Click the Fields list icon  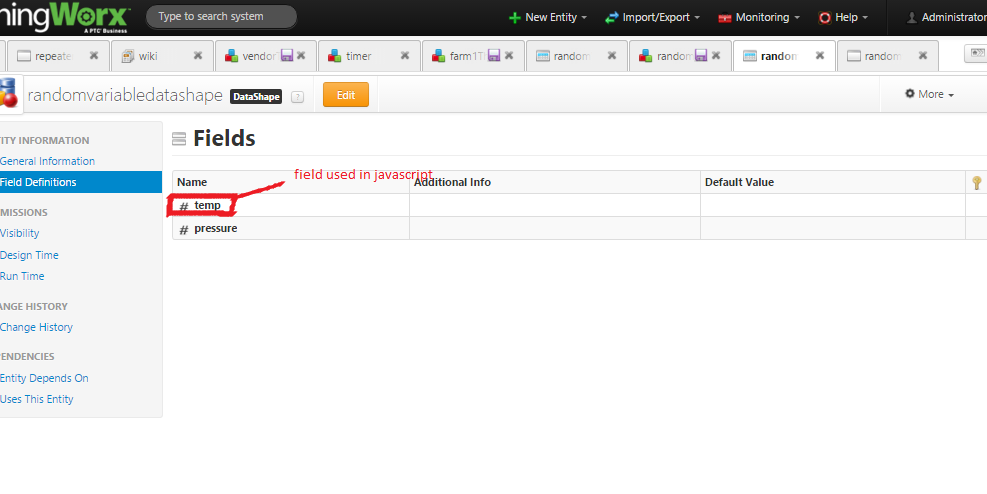coord(179,138)
